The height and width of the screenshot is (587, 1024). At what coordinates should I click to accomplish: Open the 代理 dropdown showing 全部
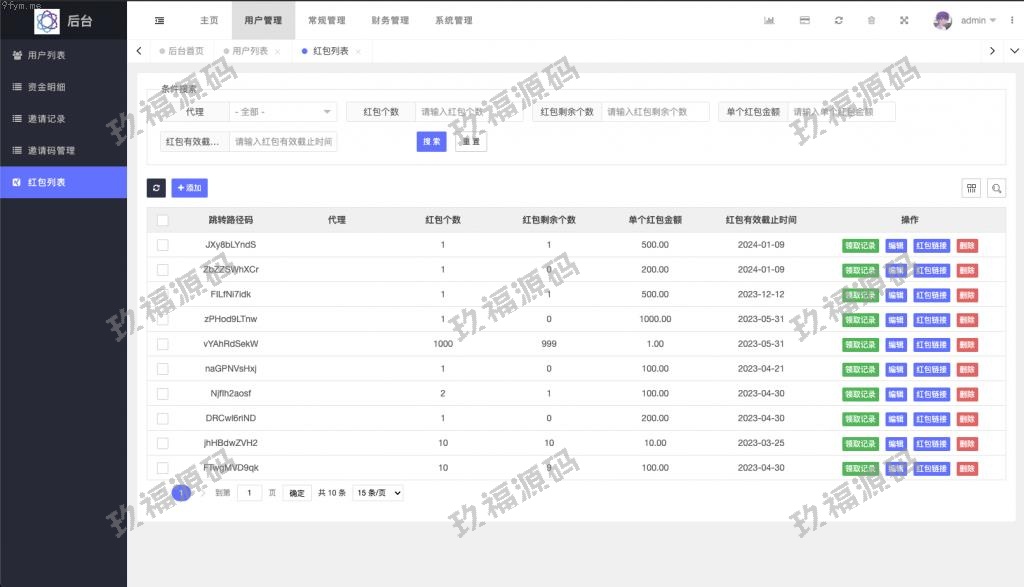pyautogui.click(x=283, y=112)
